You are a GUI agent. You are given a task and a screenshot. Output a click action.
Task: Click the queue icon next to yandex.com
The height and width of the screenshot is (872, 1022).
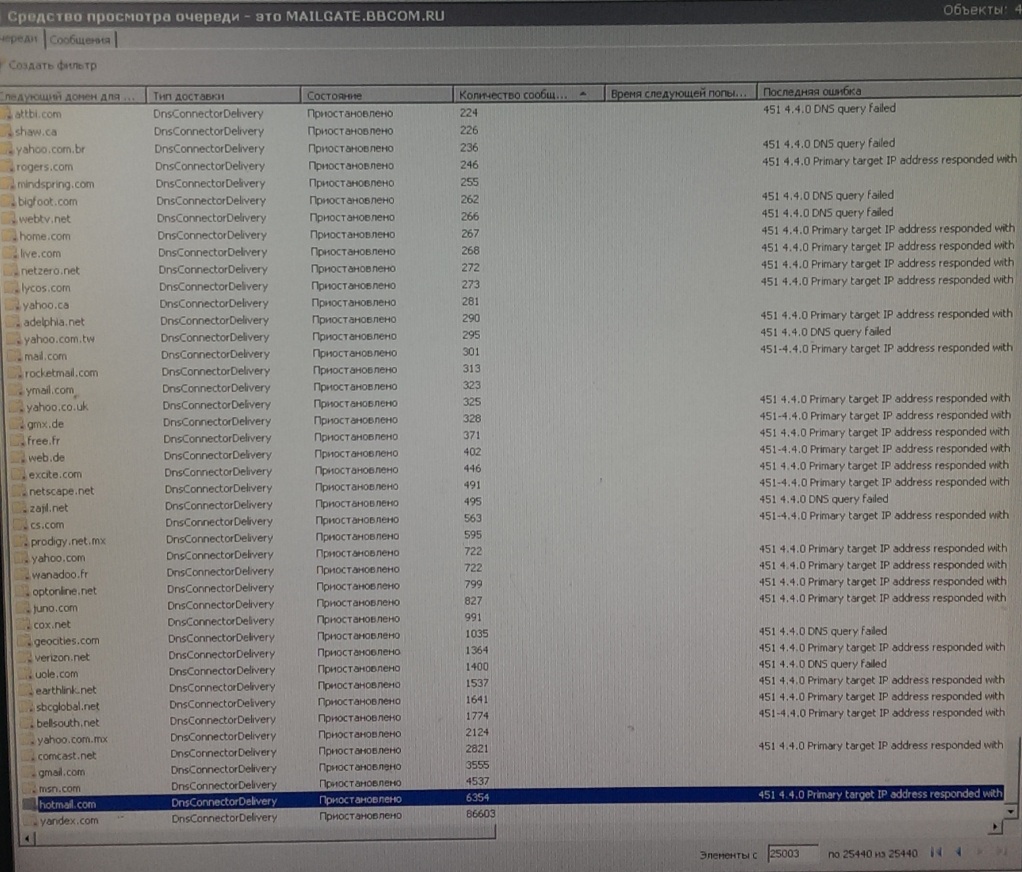[30, 821]
